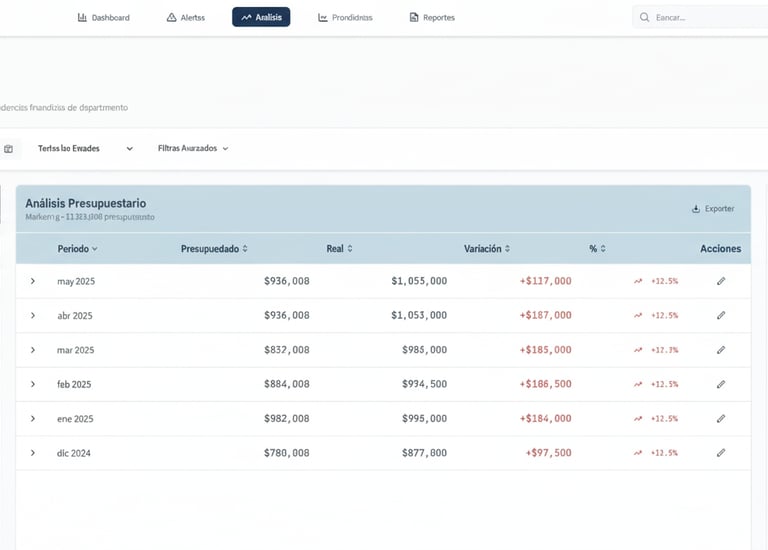Screen dimensions: 768x550
Task: Expand the abr 2025 row
Action: pos(33,315)
